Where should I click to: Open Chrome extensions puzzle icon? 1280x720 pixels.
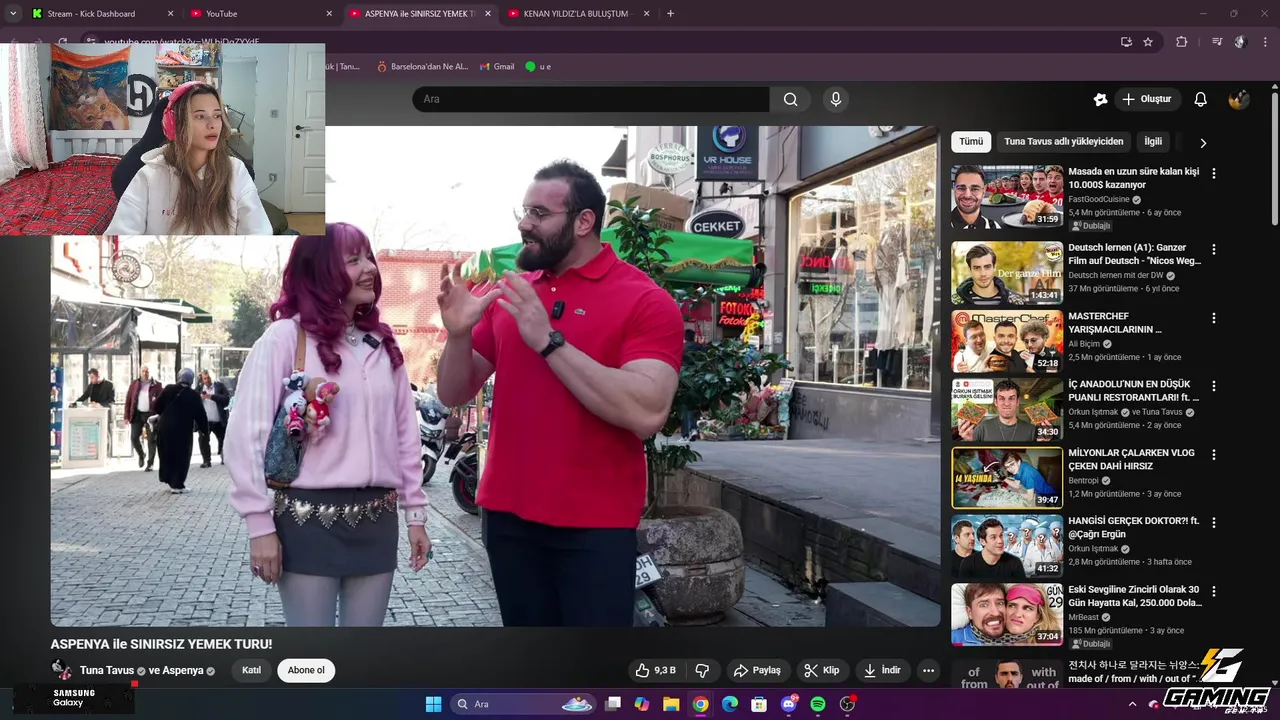pyautogui.click(x=1182, y=42)
